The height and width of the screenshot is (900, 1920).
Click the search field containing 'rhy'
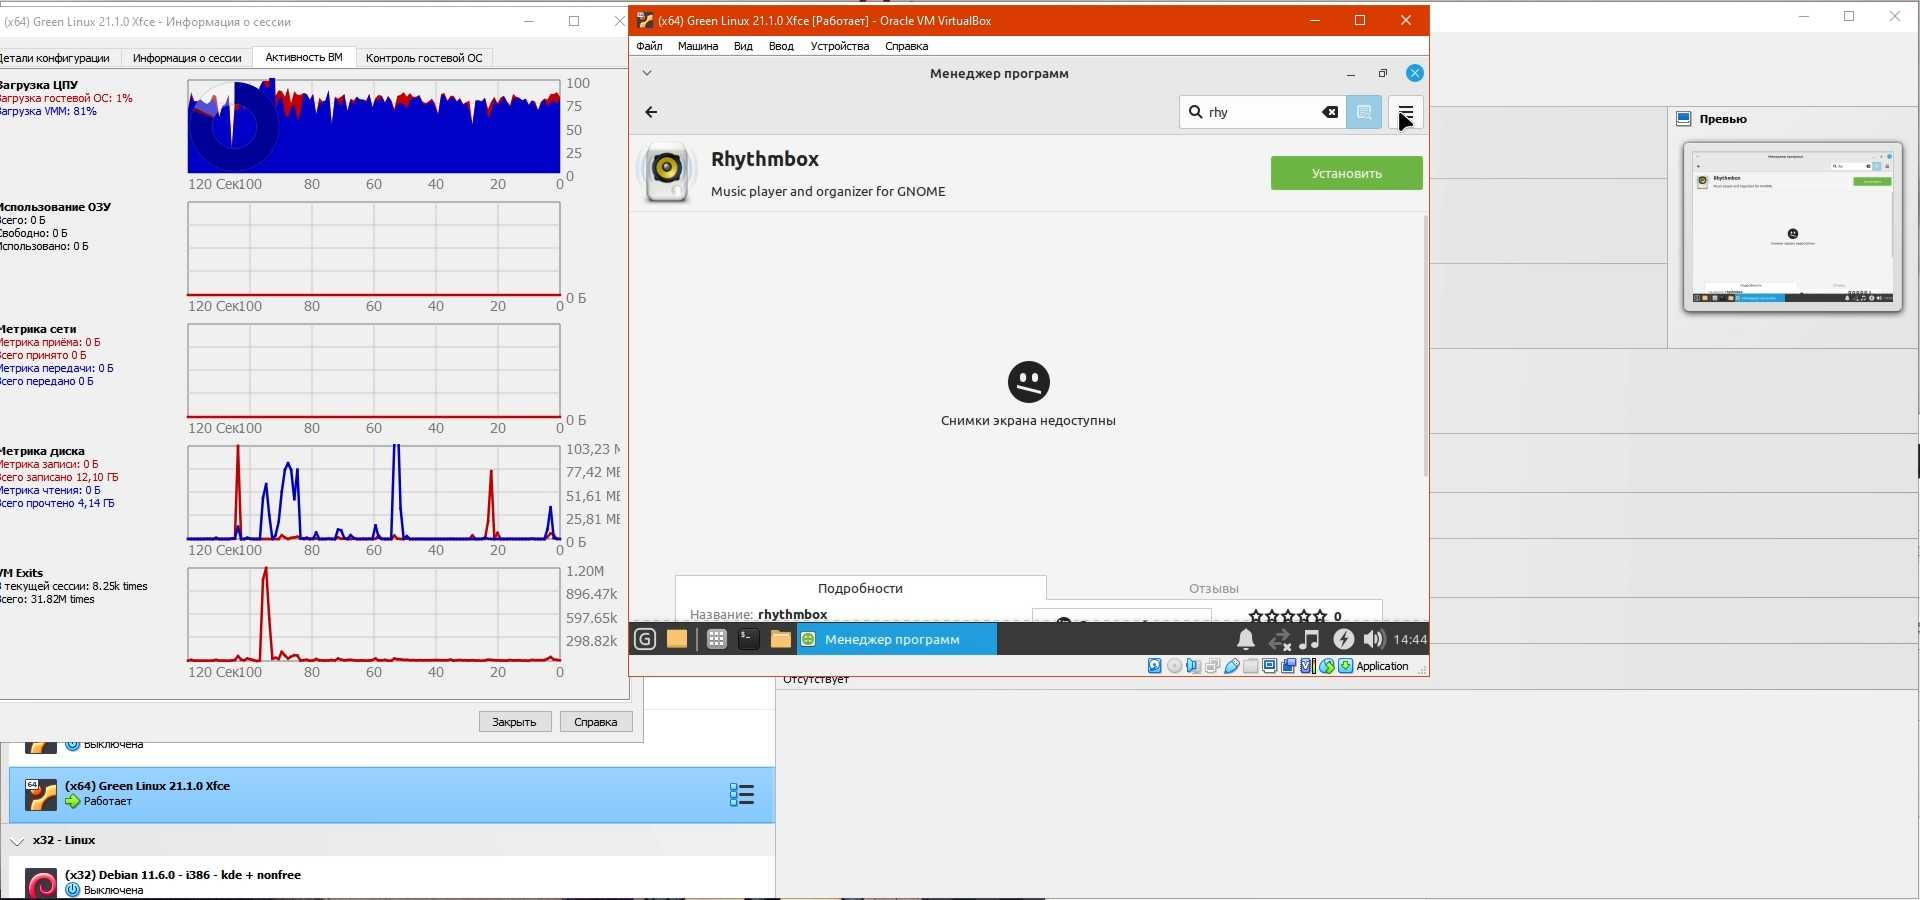click(1262, 112)
